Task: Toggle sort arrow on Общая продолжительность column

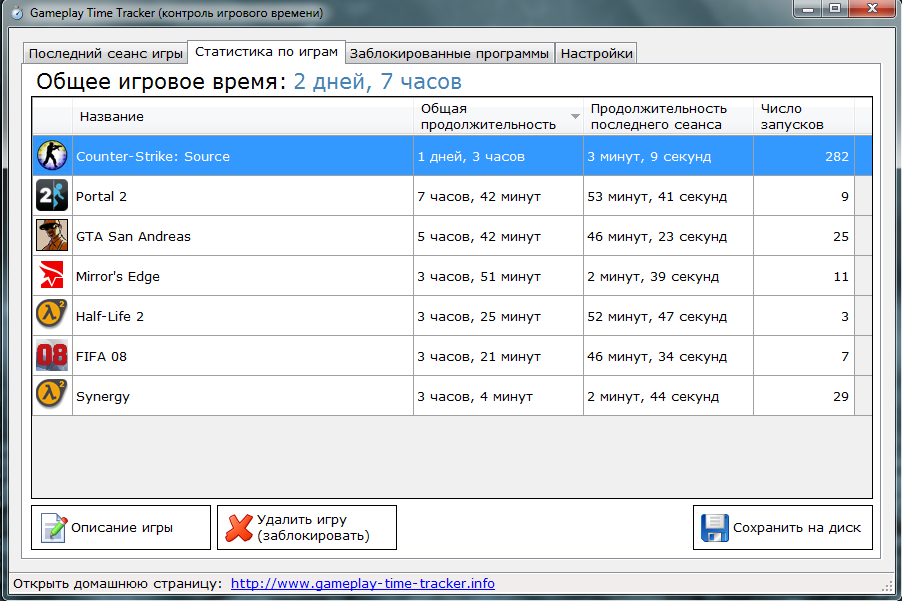Action: click(x=575, y=116)
